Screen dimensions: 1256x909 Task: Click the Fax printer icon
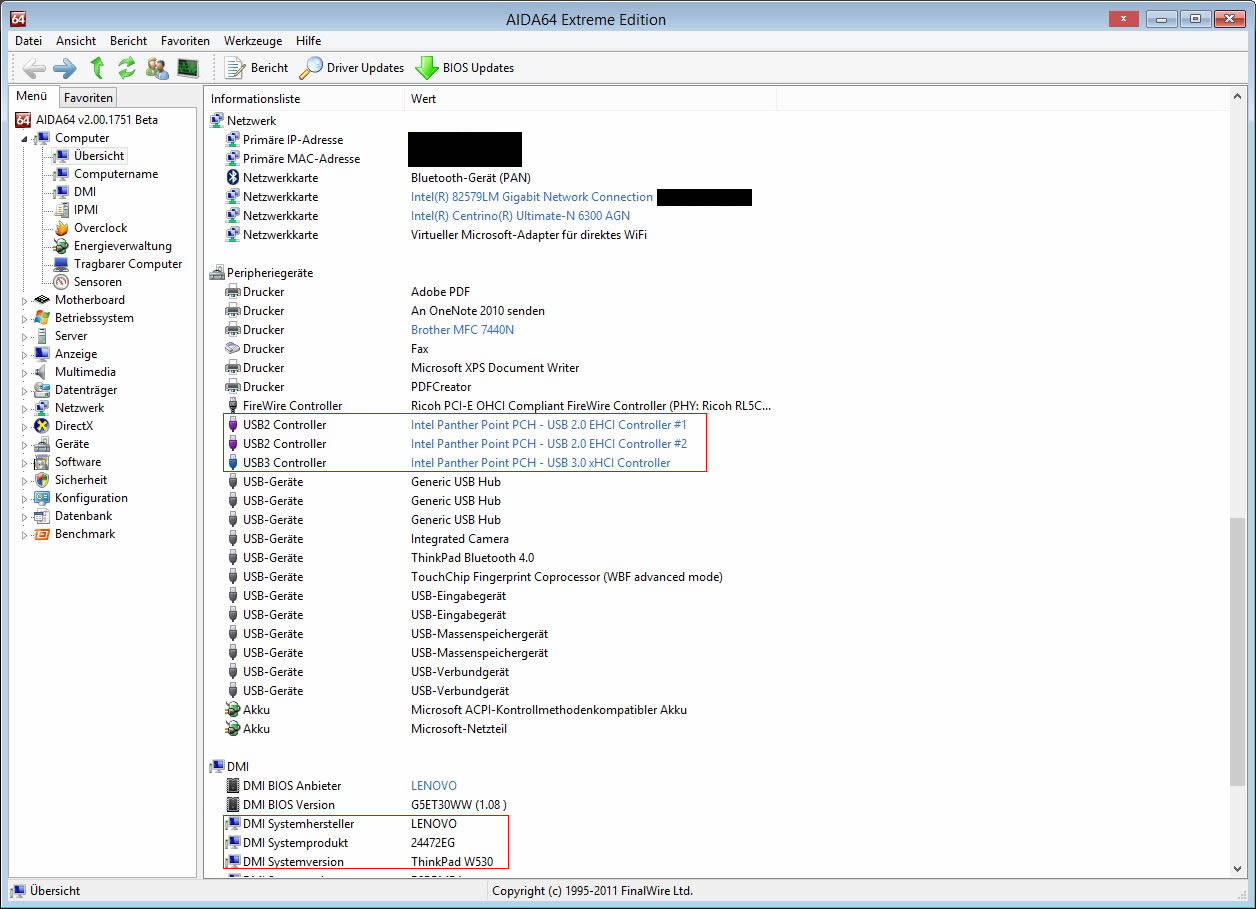233,349
